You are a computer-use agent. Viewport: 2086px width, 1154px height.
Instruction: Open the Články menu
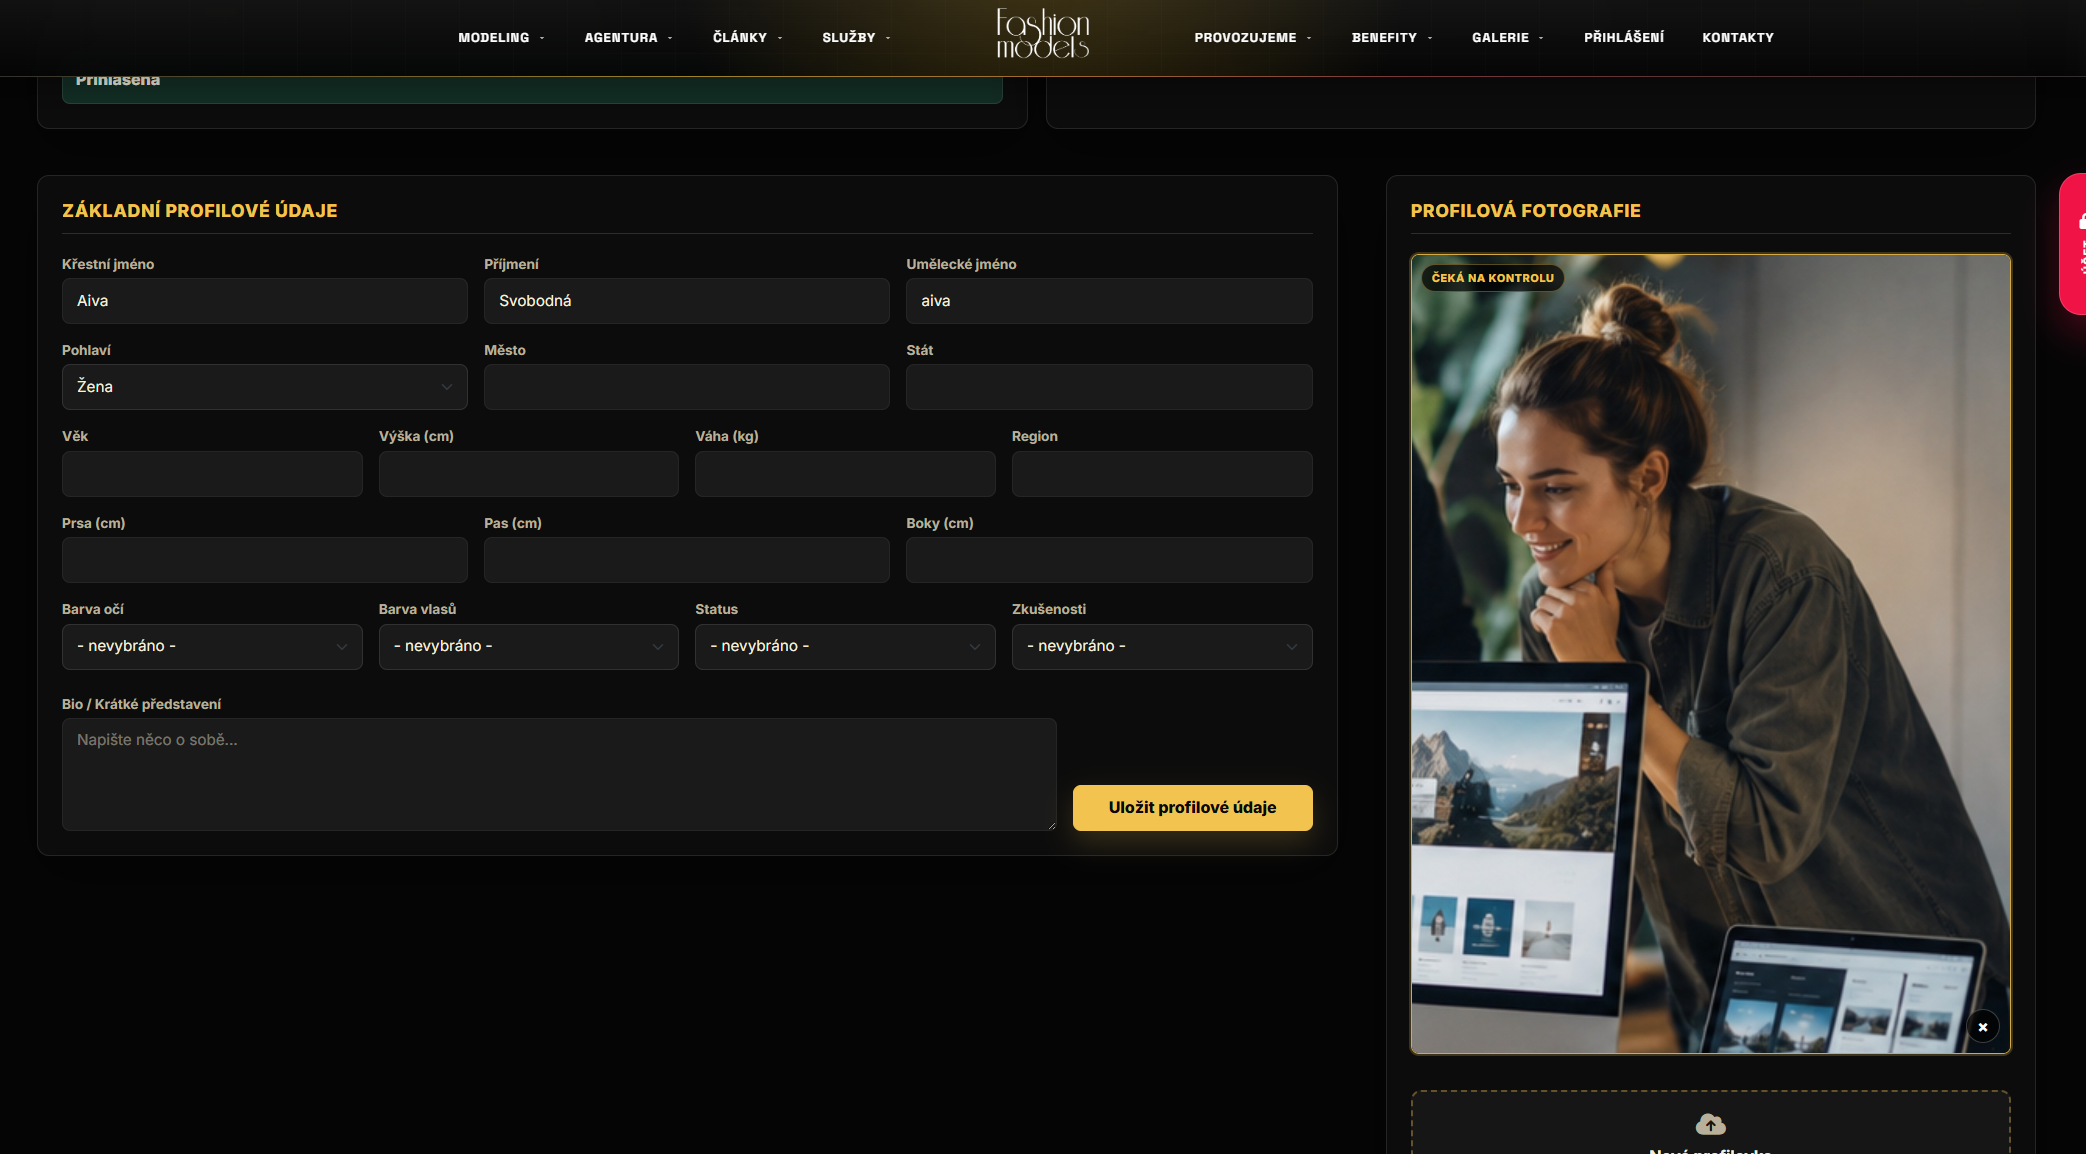[747, 38]
